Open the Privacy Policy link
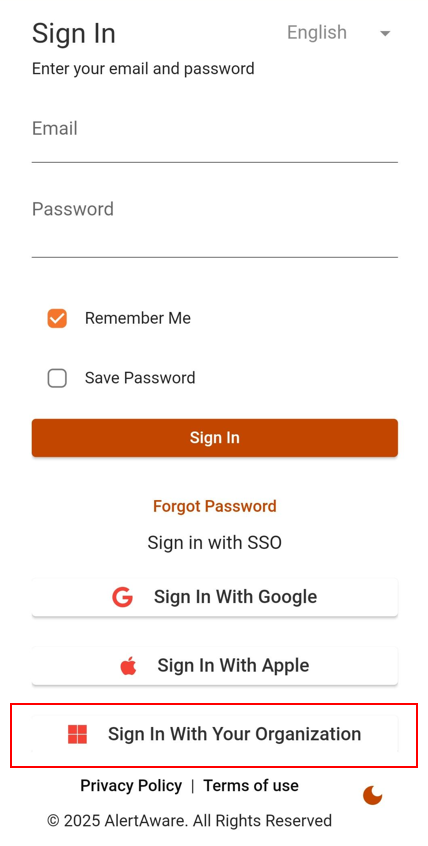The height and width of the screenshot is (846, 428). tap(131, 786)
